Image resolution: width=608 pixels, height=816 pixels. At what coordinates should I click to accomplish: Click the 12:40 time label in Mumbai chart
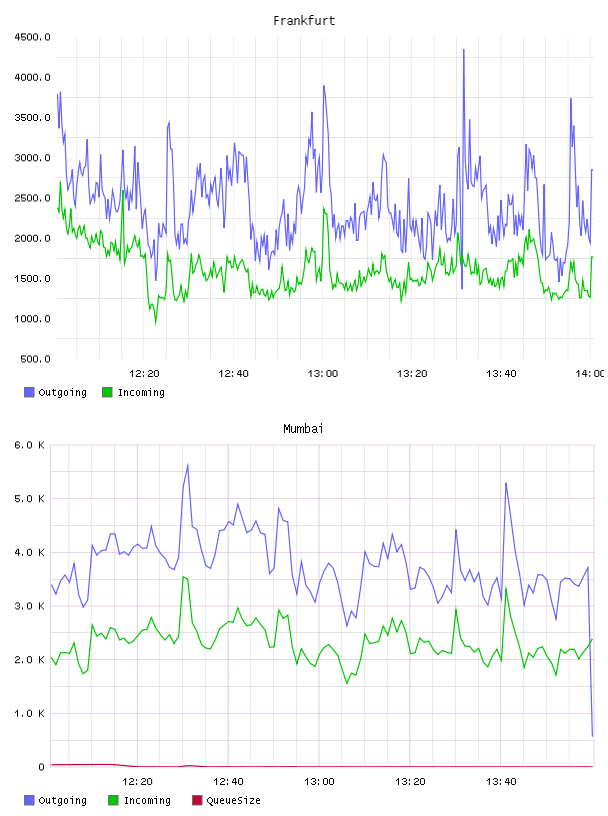tap(228, 782)
